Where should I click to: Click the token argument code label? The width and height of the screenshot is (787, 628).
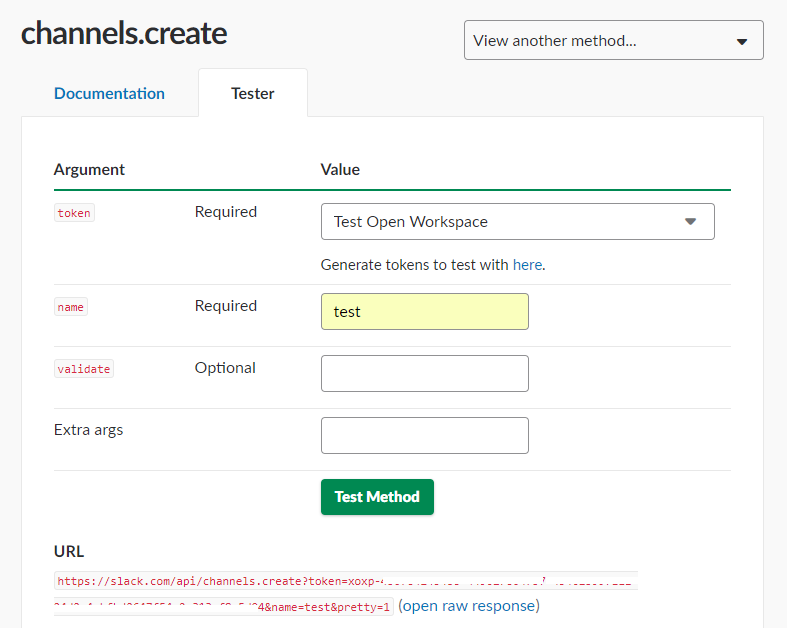[x=74, y=213]
